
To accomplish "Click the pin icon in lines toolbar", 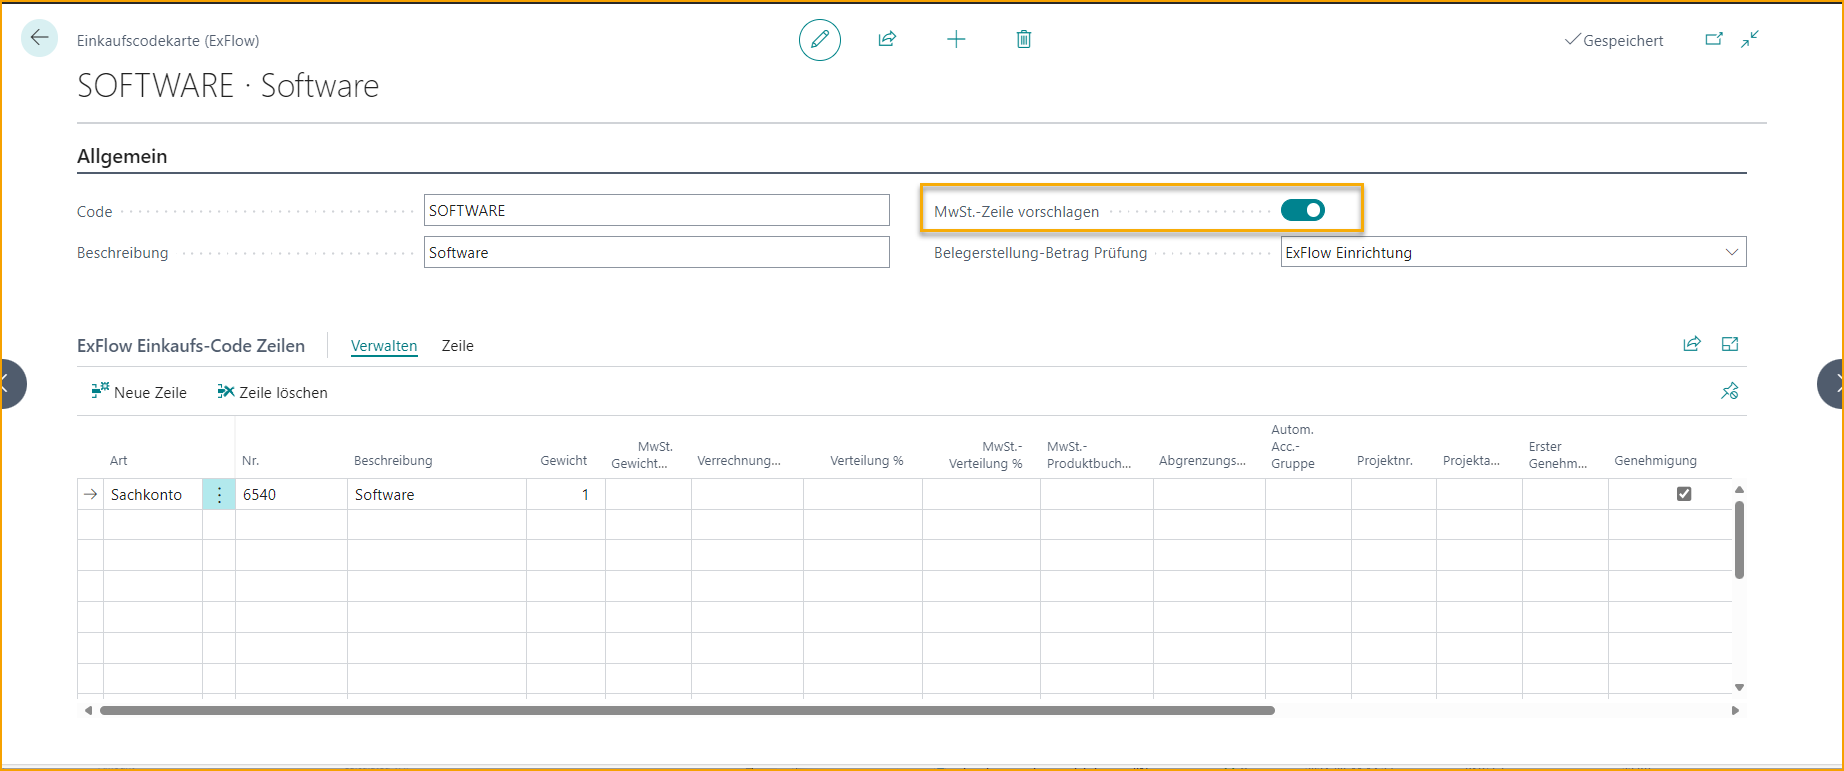I will 1730,391.
